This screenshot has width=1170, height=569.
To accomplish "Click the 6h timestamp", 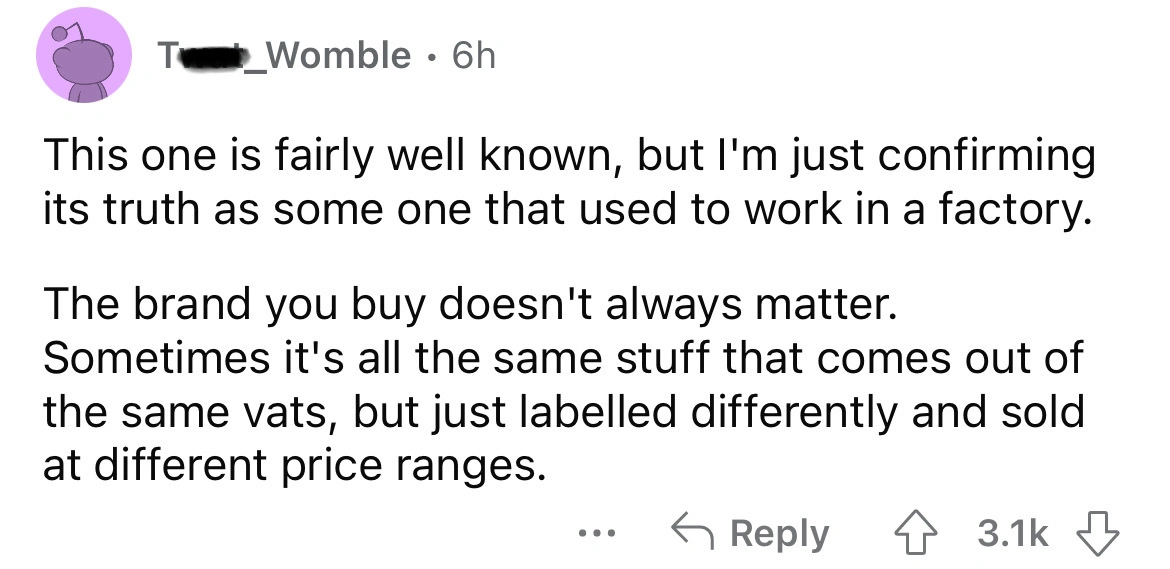I will click(473, 56).
